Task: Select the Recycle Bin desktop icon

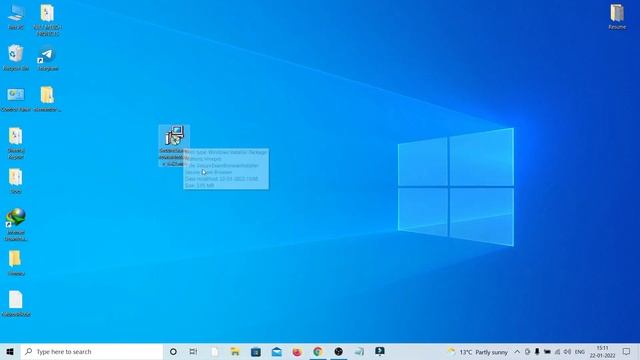Action: 16,58
